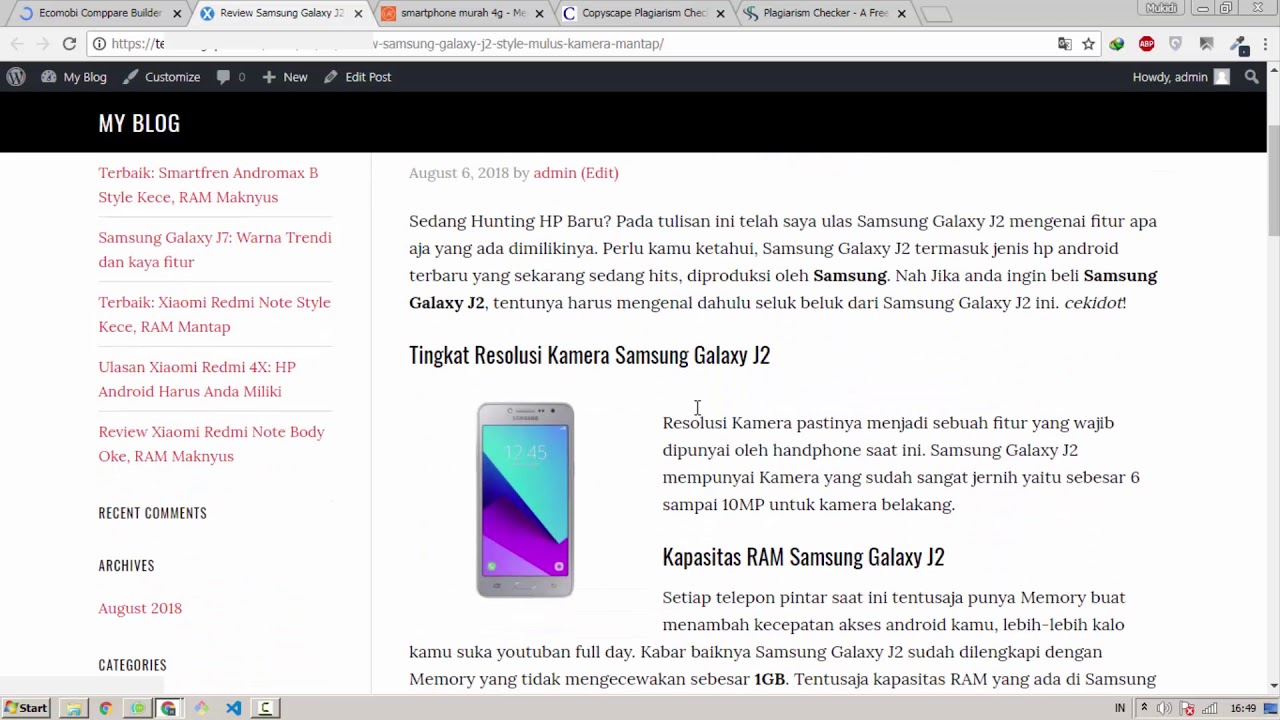The height and width of the screenshot is (720, 1280).
Task: Close the Ecomobi Comppare Builder tab
Action: [x=177, y=14]
